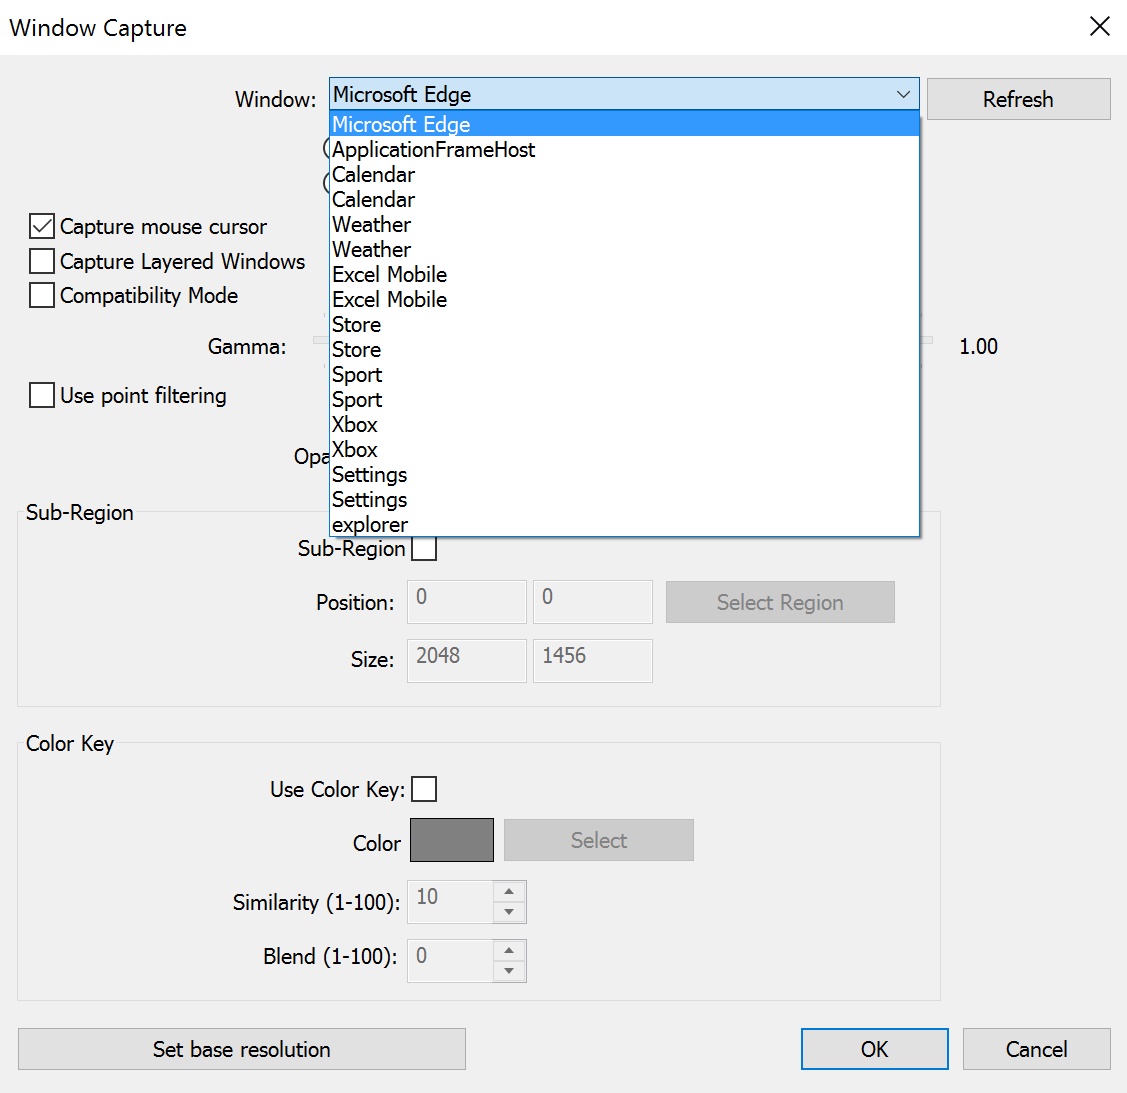Pick the first Calendar entry in list
This screenshot has height=1093, width=1127.
click(624, 175)
